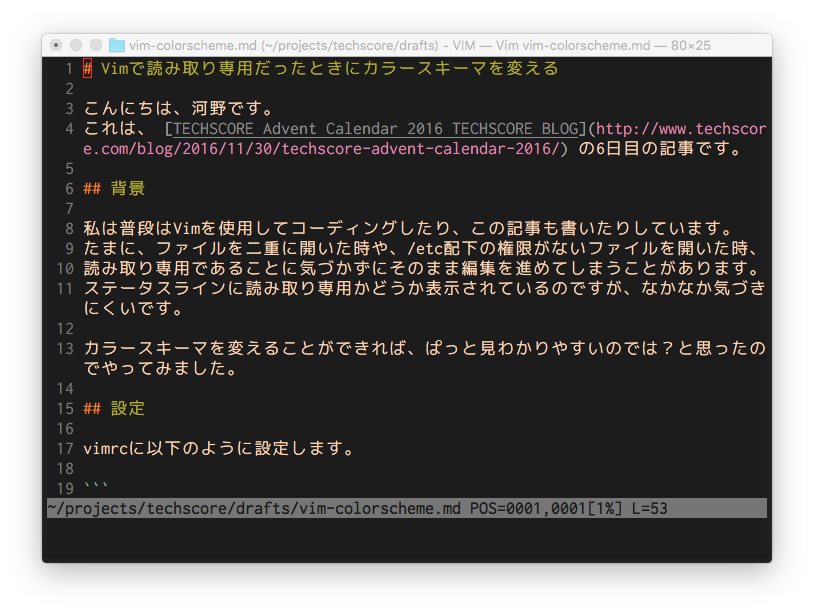Click the folder proxy icon in title bar
814x613 pixels.
click(117, 45)
